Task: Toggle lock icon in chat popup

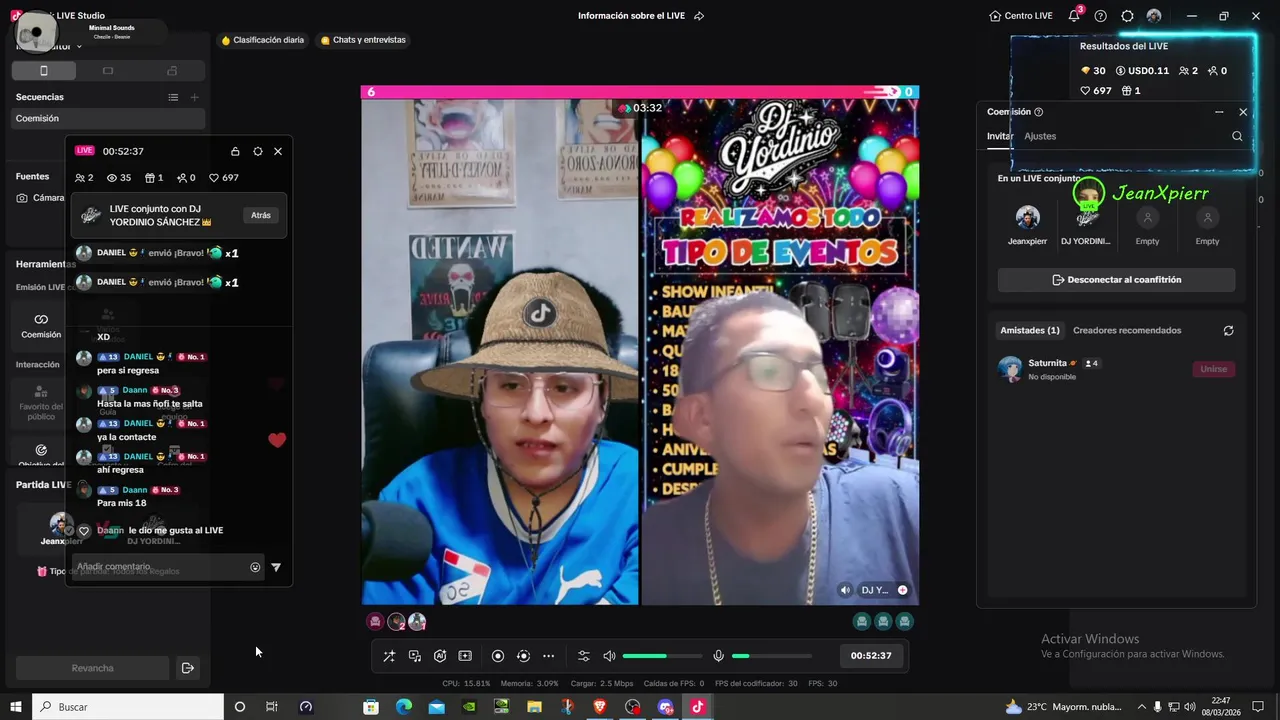Action: [x=235, y=151]
